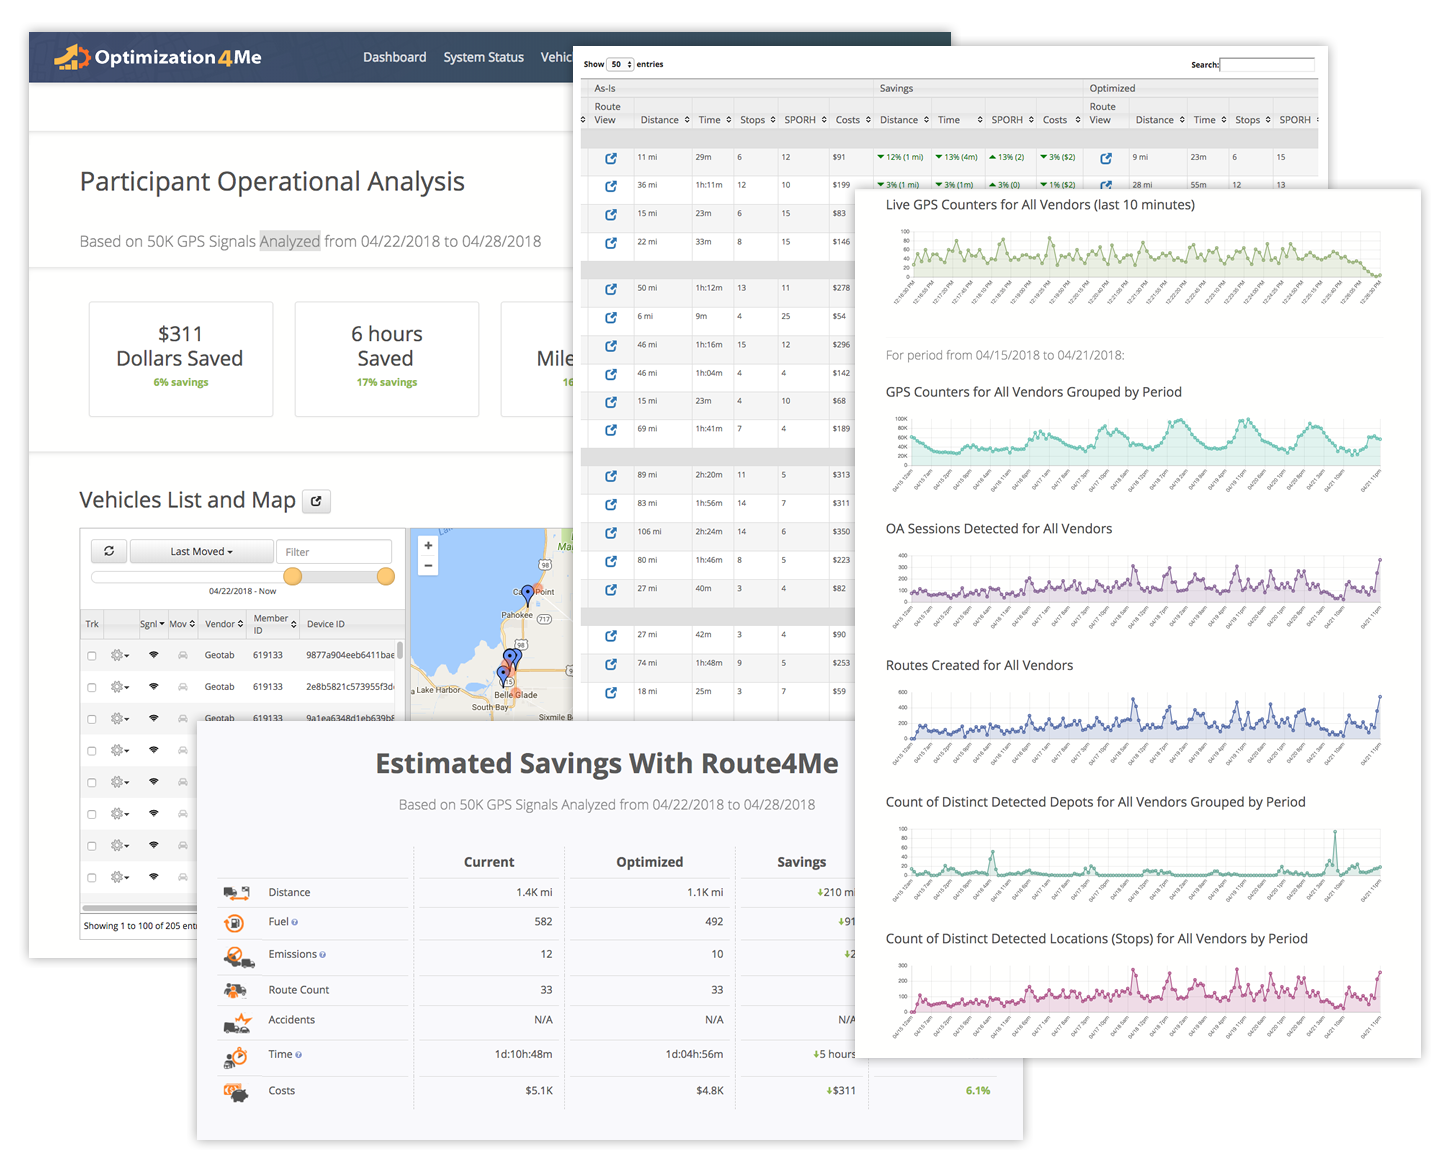Open the System Status menu item

[484, 57]
